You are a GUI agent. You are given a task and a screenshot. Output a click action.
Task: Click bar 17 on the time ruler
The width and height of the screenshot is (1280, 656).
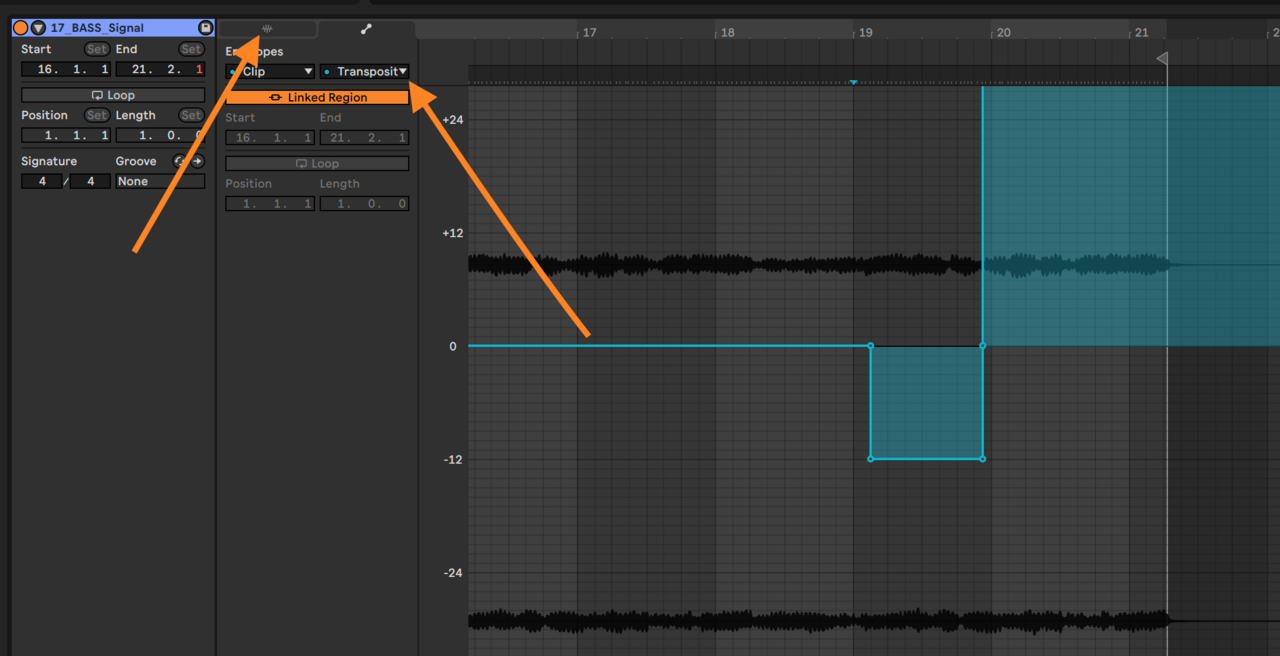[589, 32]
